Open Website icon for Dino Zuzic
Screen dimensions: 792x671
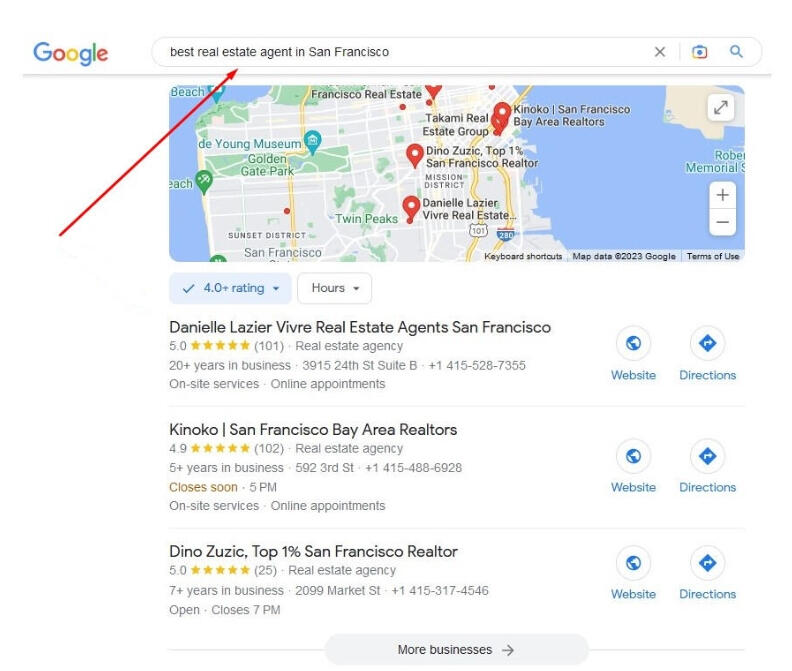point(633,562)
